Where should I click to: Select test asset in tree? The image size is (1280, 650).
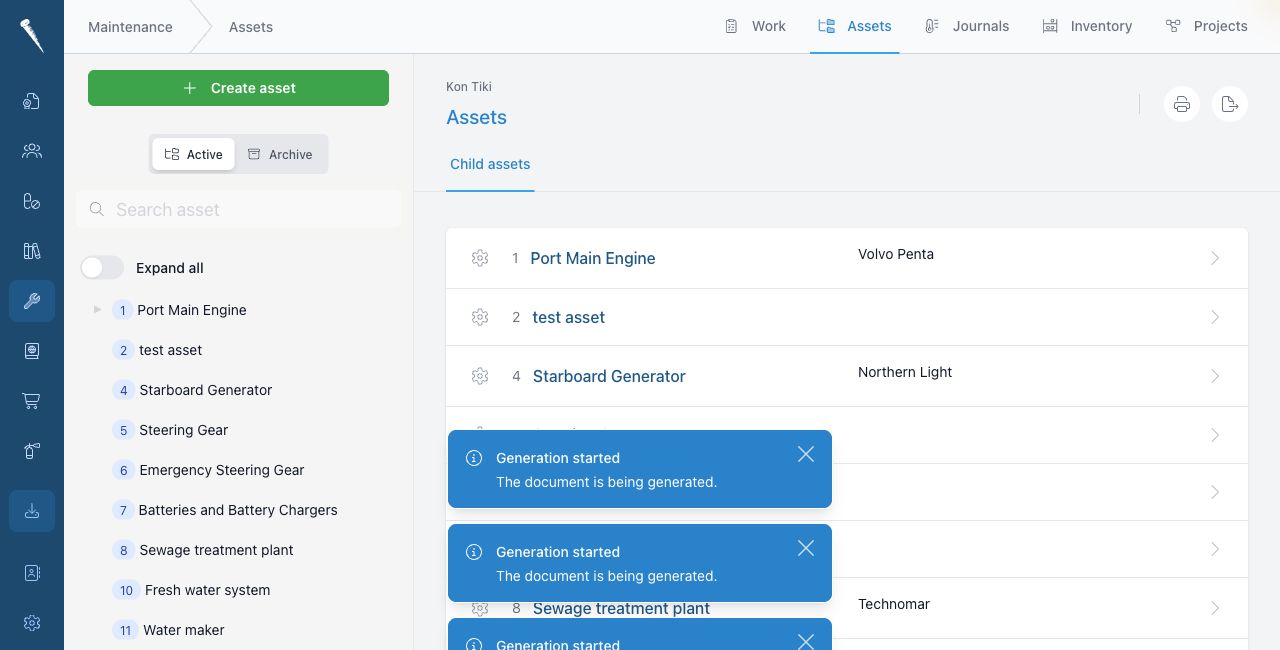pyautogui.click(x=170, y=350)
